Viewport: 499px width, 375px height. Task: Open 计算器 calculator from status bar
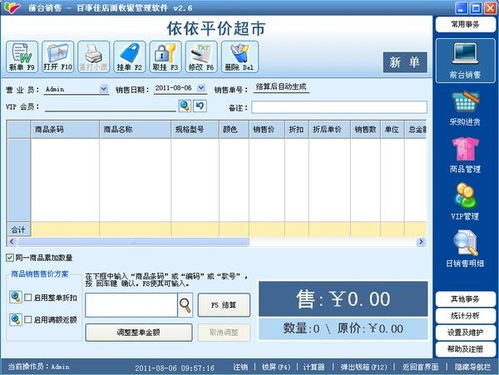tap(314, 367)
